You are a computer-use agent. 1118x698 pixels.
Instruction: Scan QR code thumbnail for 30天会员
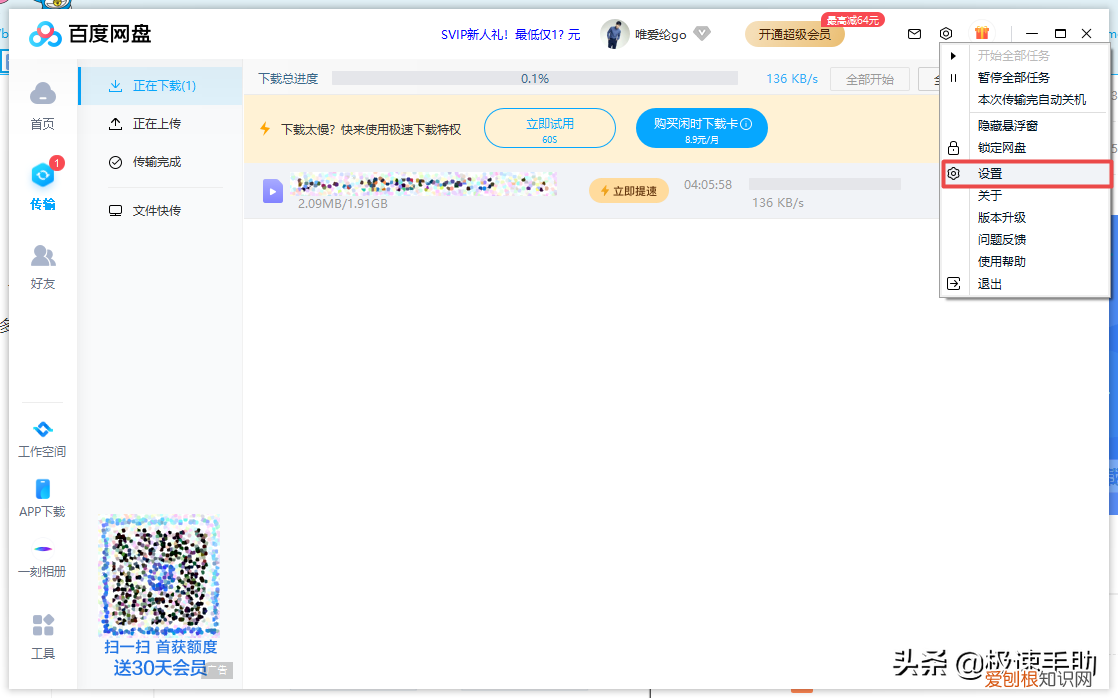point(158,577)
